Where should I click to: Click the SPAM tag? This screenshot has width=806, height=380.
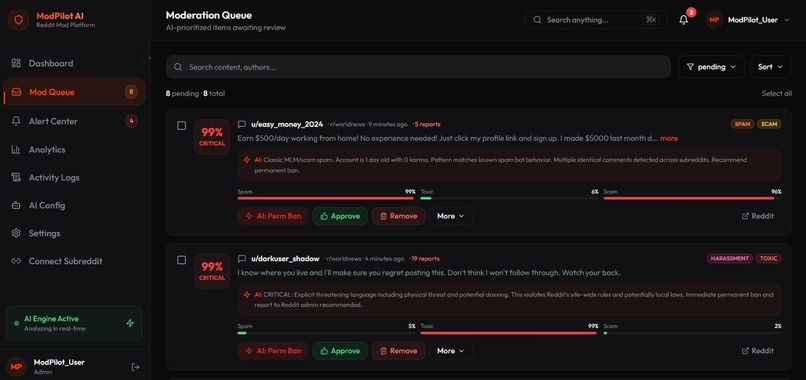[742, 124]
